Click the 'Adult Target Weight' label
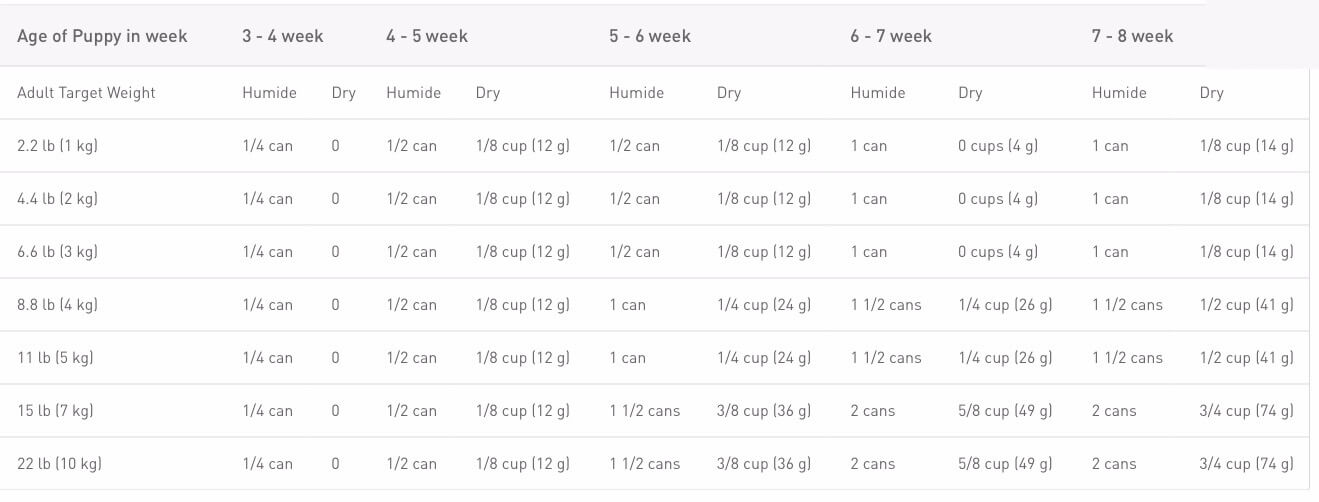The width and height of the screenshot is (1319, 502). point(87,93)
